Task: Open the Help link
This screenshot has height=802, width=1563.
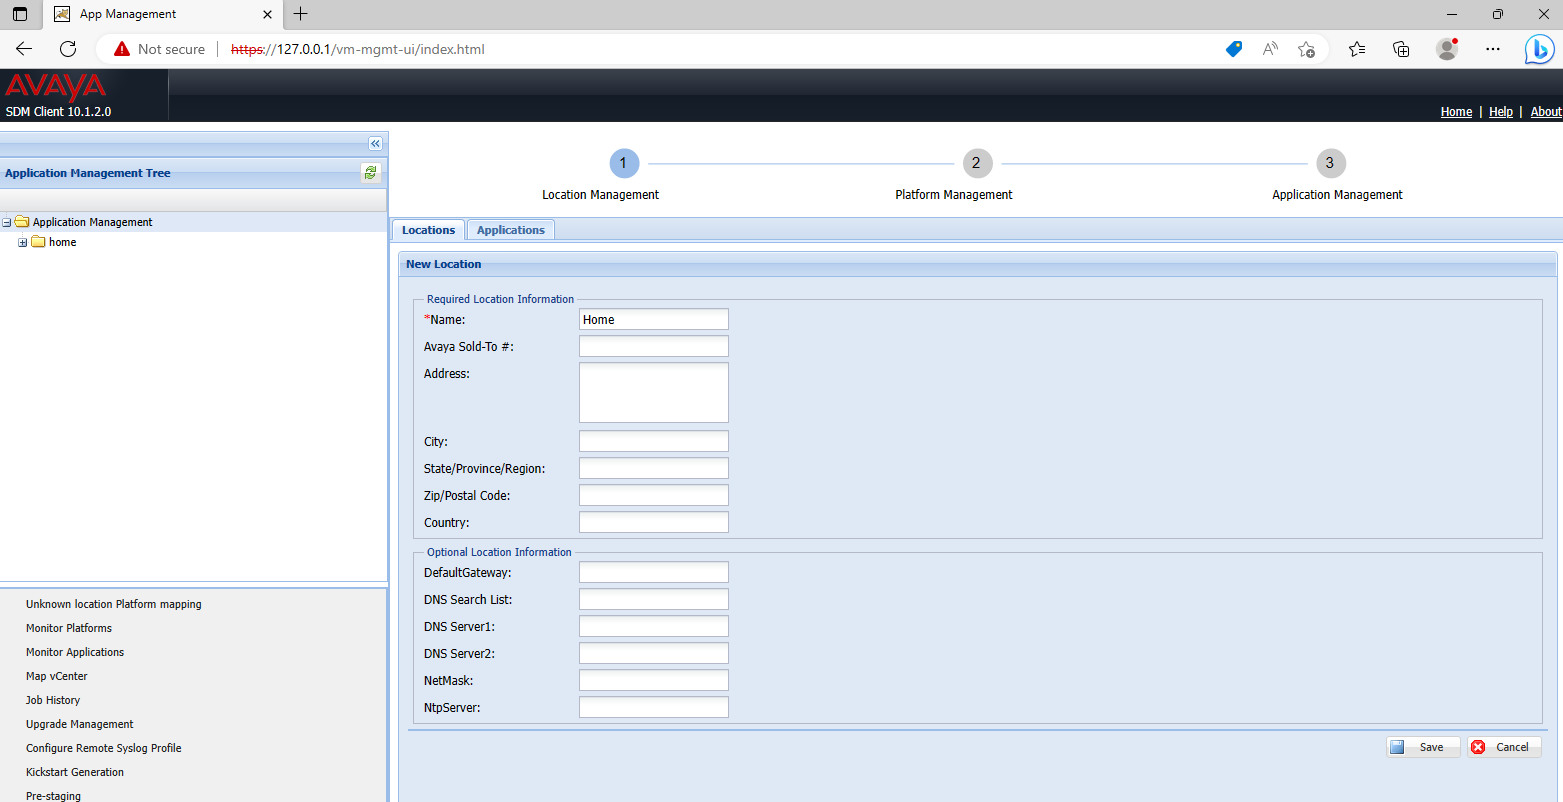Action: (1500, 112)
